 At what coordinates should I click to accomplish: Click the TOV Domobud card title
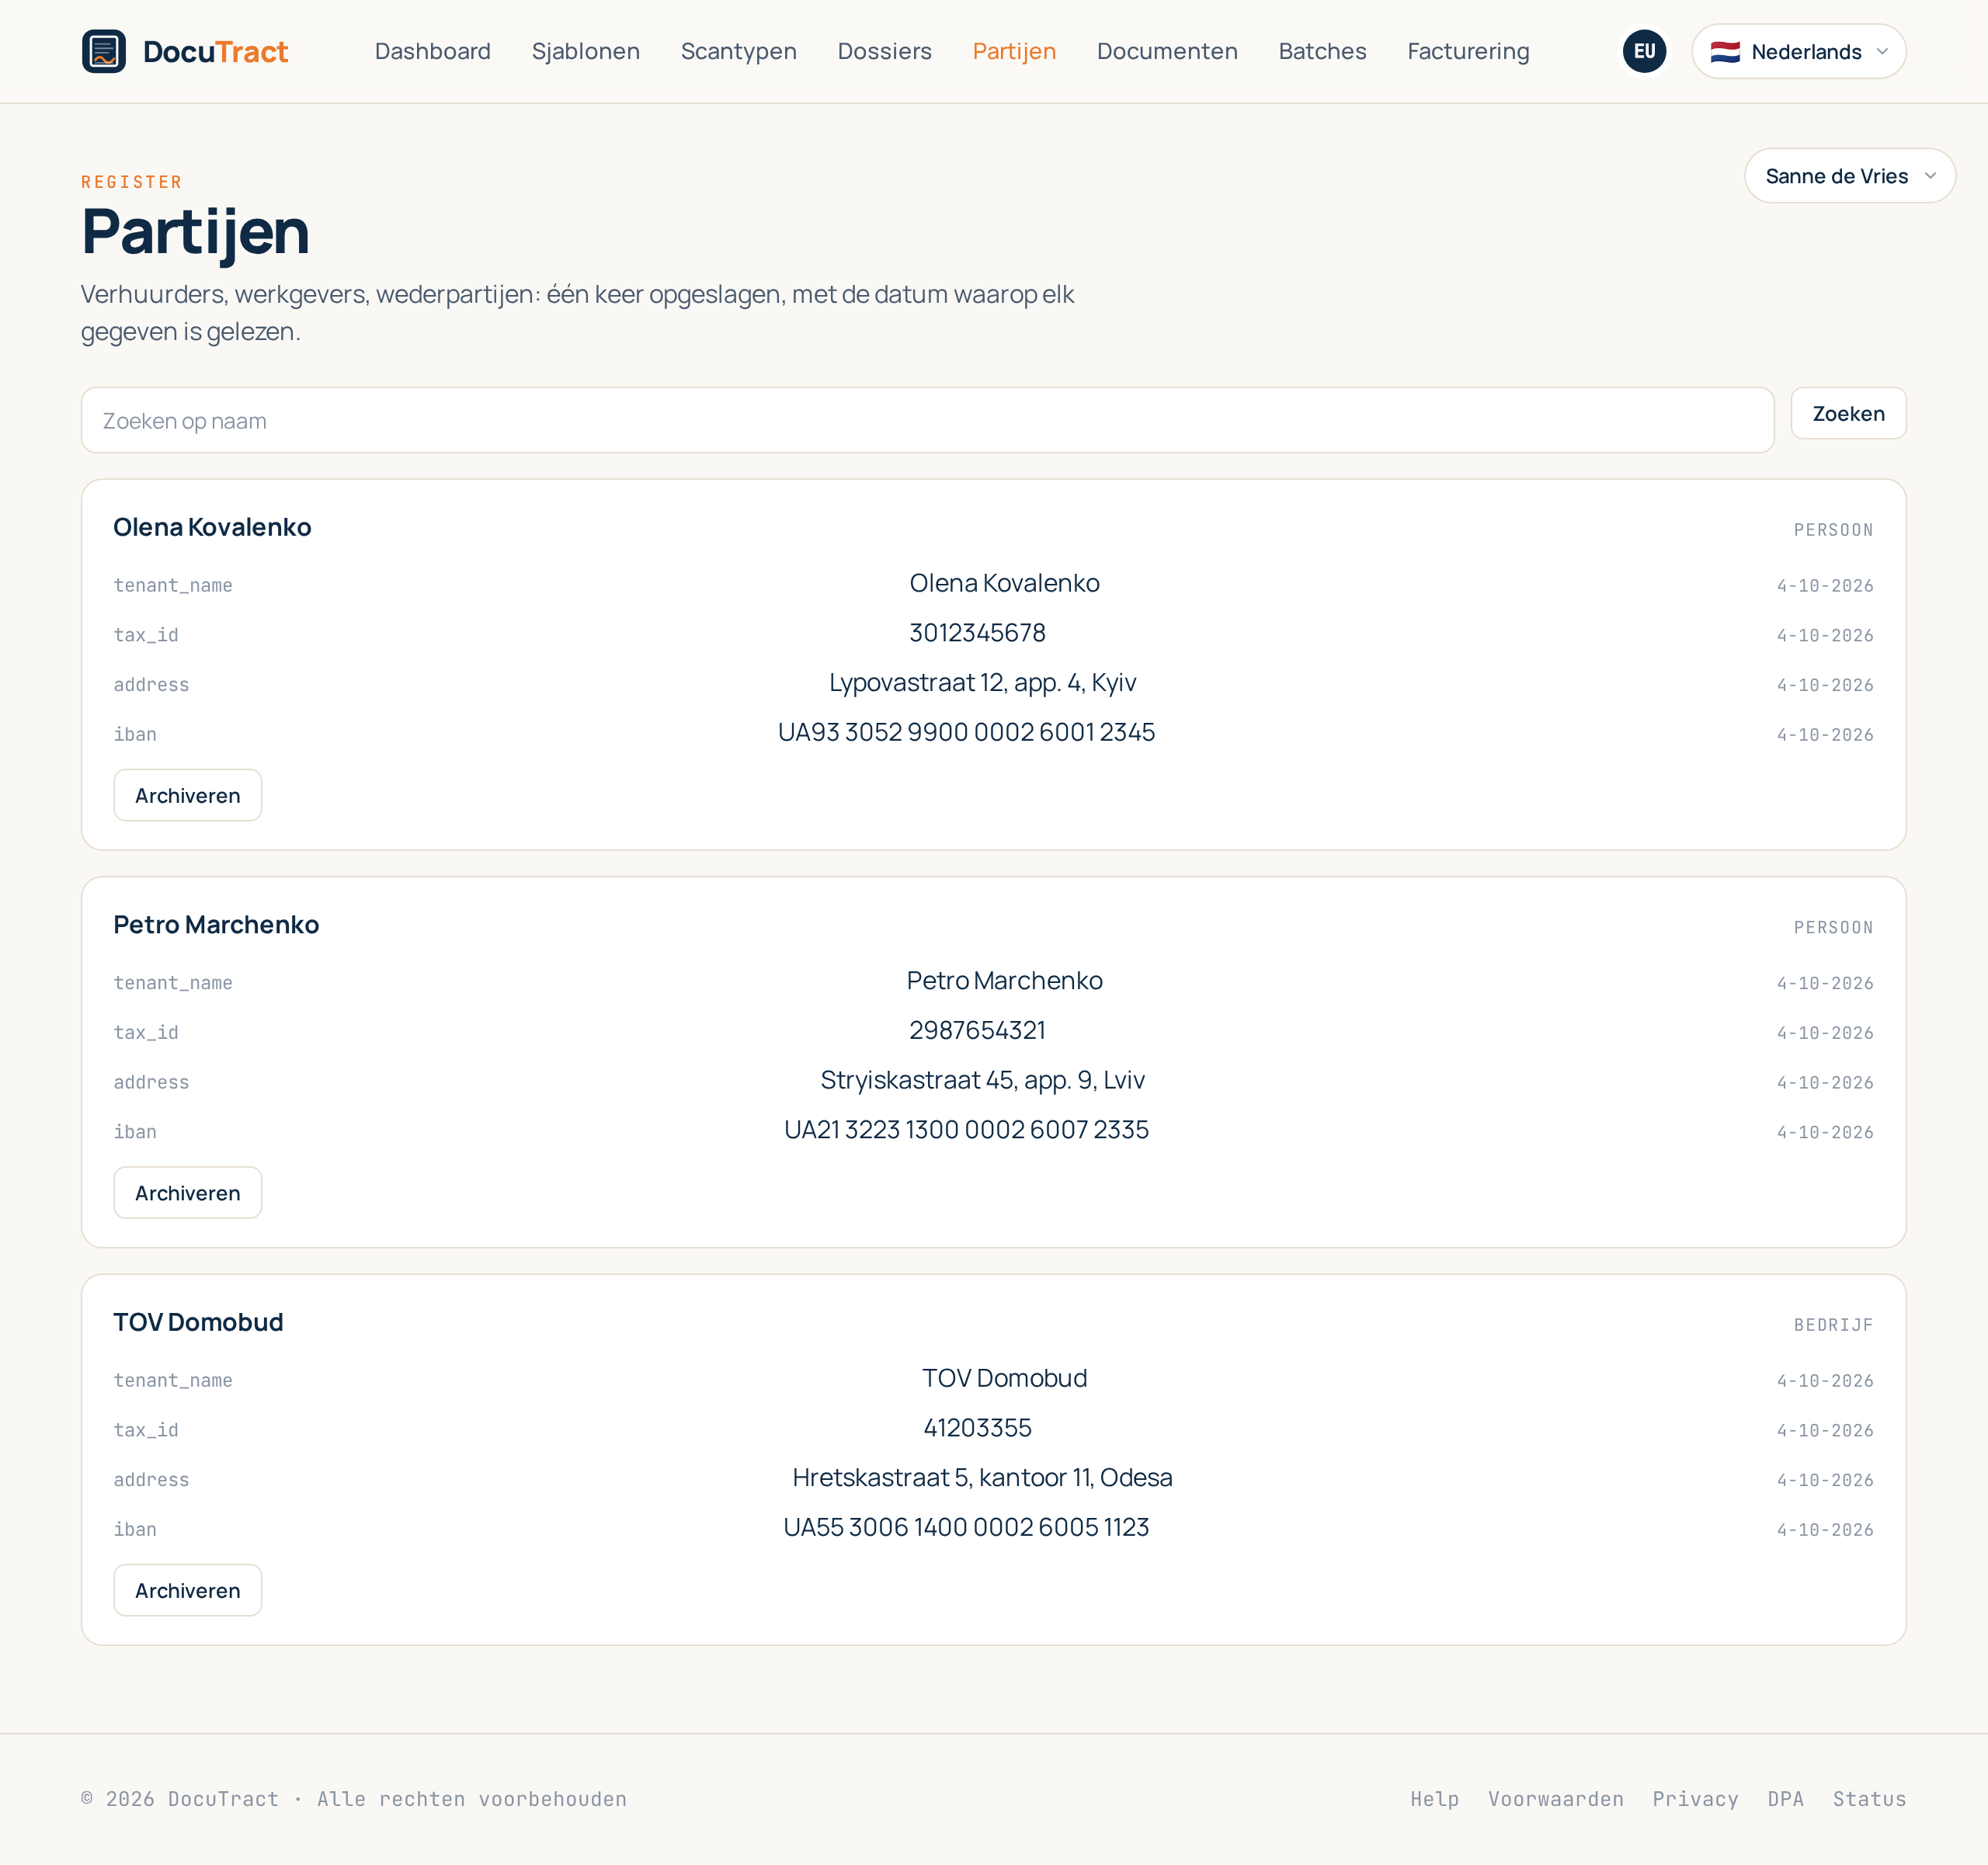[198, 1322]
